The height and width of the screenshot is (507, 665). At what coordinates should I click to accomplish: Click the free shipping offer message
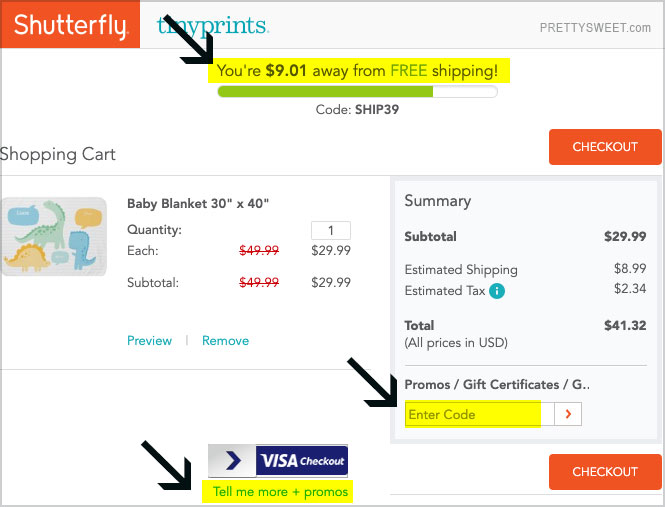(358, 70)
